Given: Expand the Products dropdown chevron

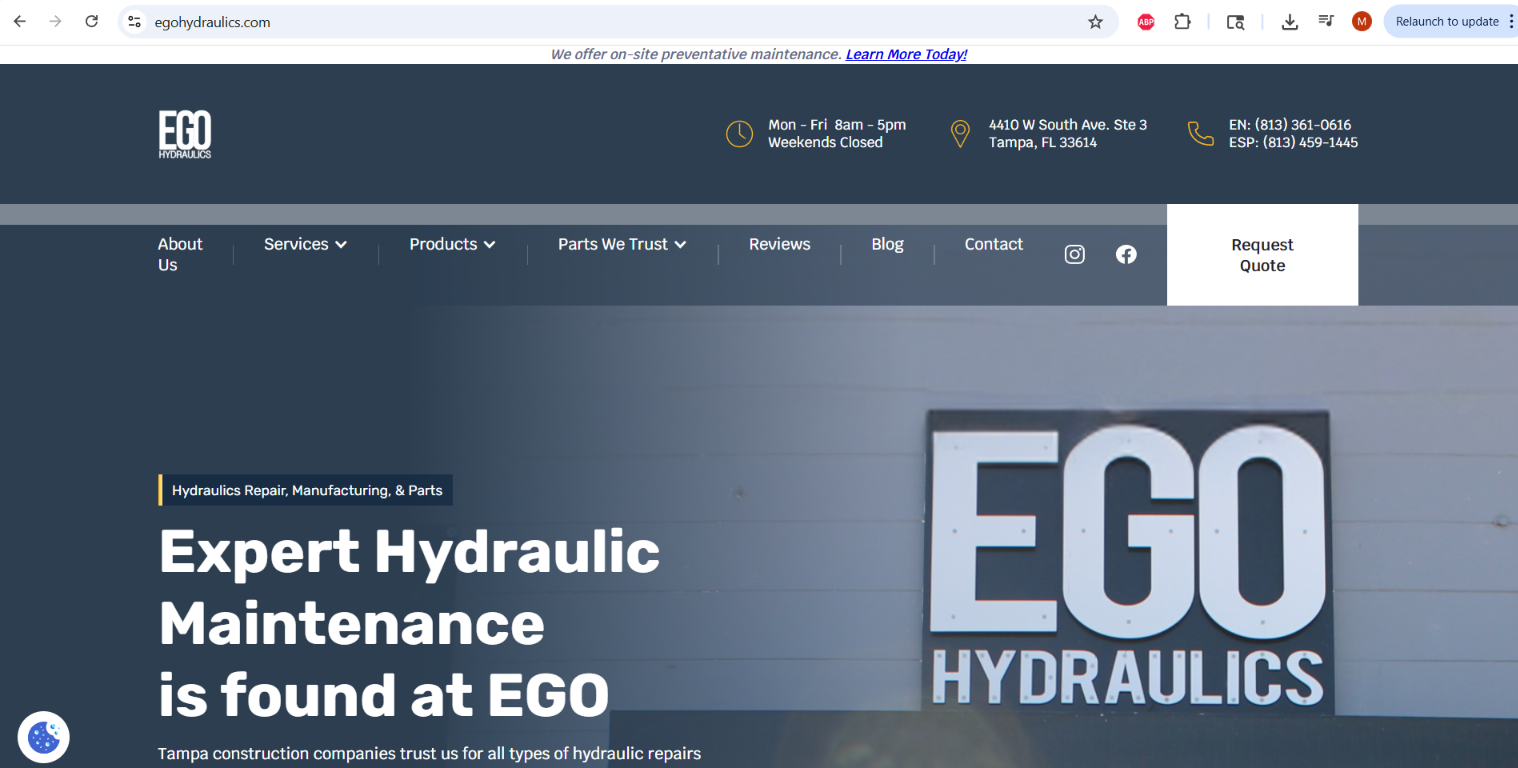Looking at the screenshot, I should pos(490,245).
